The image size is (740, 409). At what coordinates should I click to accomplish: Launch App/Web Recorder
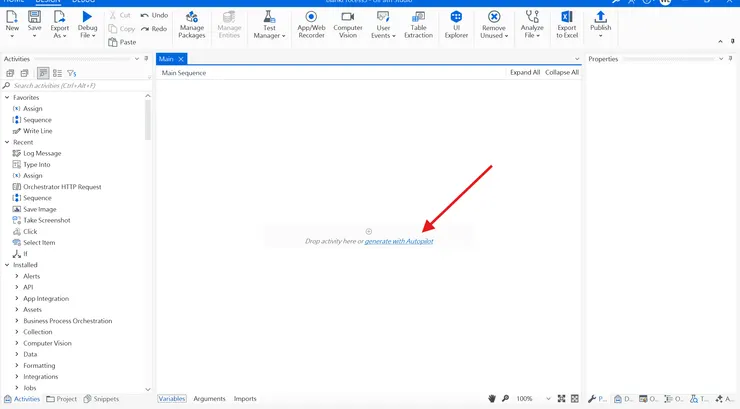click(311, 24)
